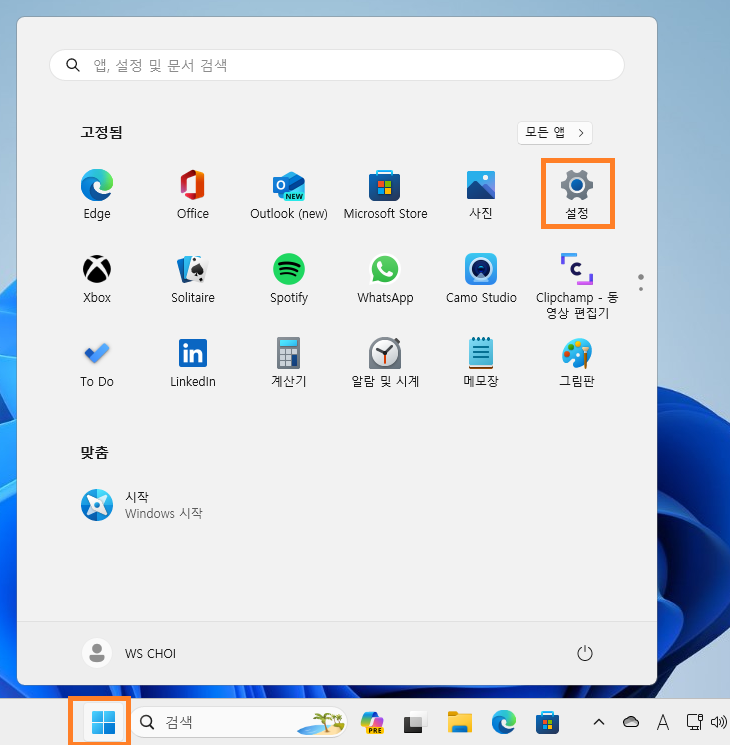Open Task View on the taskbar
The image size is (730, 745).
[x=415, y=722]
